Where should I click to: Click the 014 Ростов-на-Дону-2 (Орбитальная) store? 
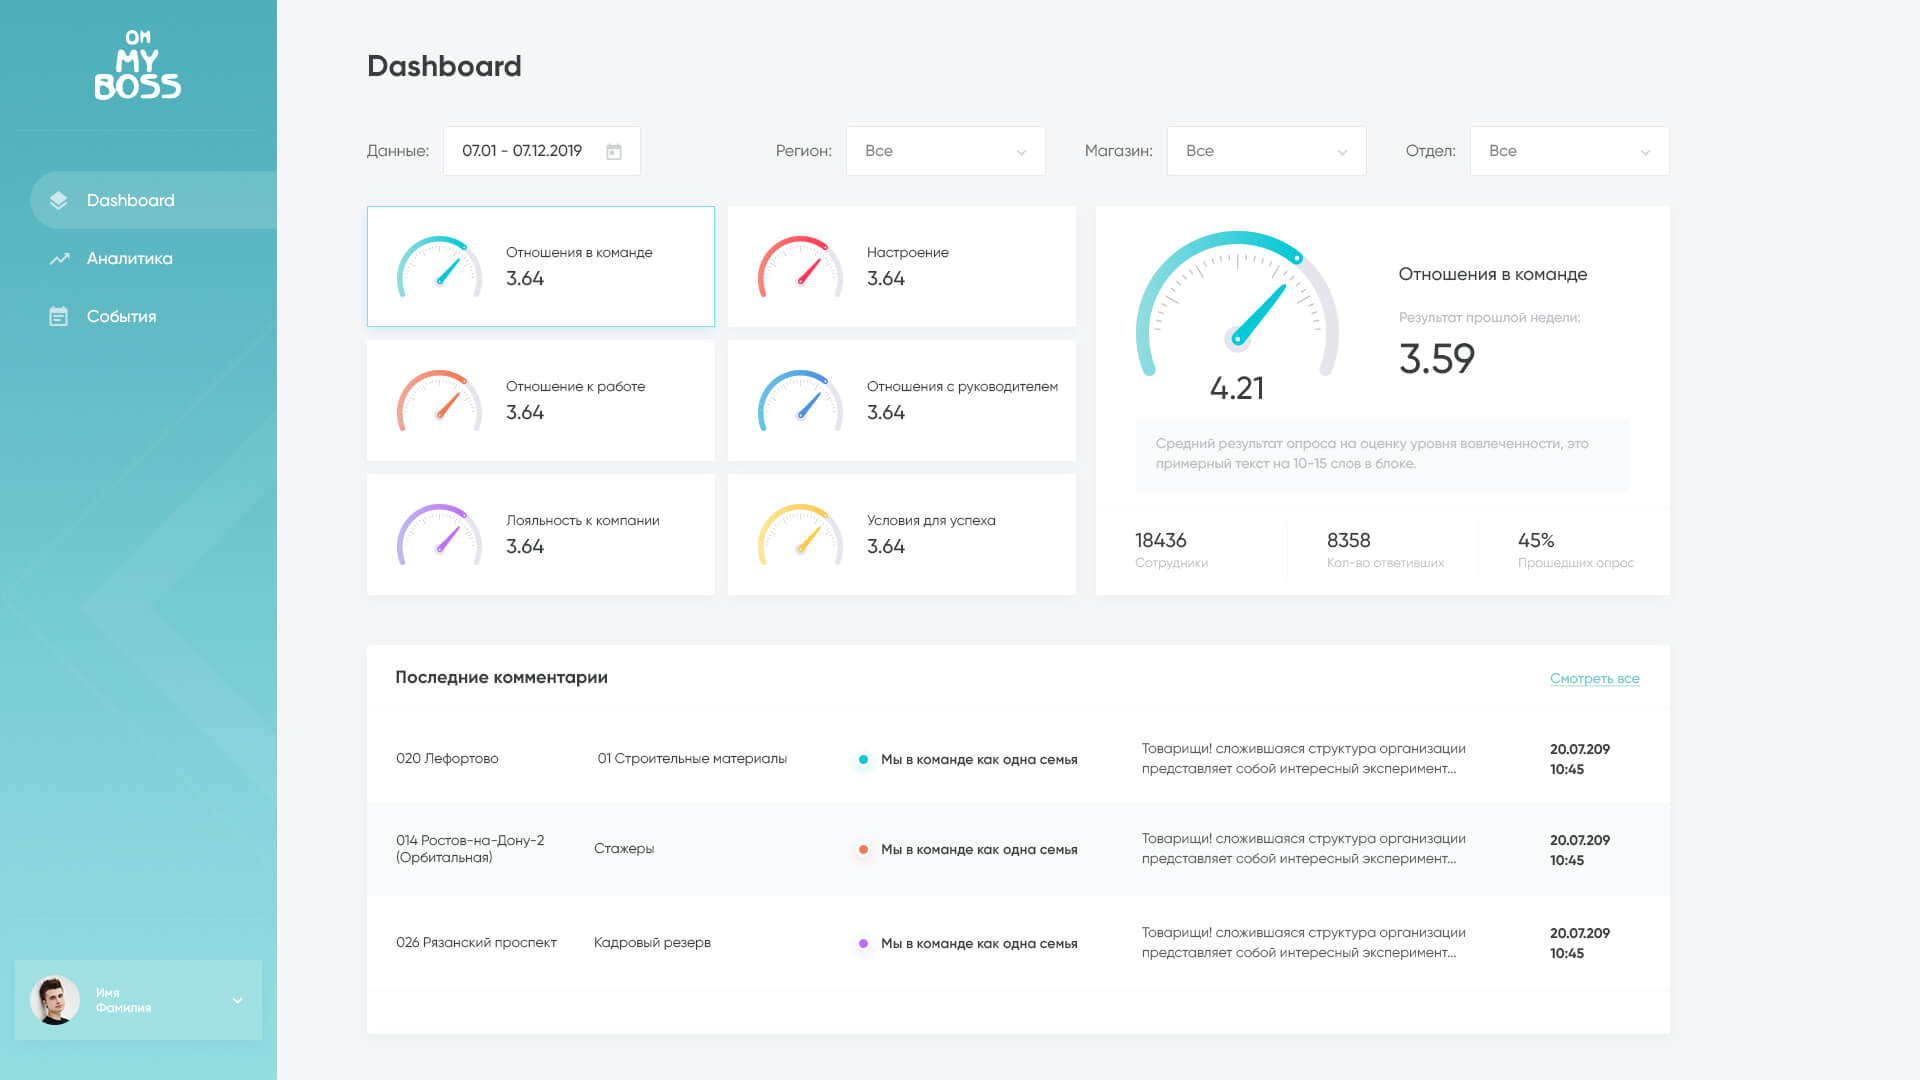[x=470, y=848]
